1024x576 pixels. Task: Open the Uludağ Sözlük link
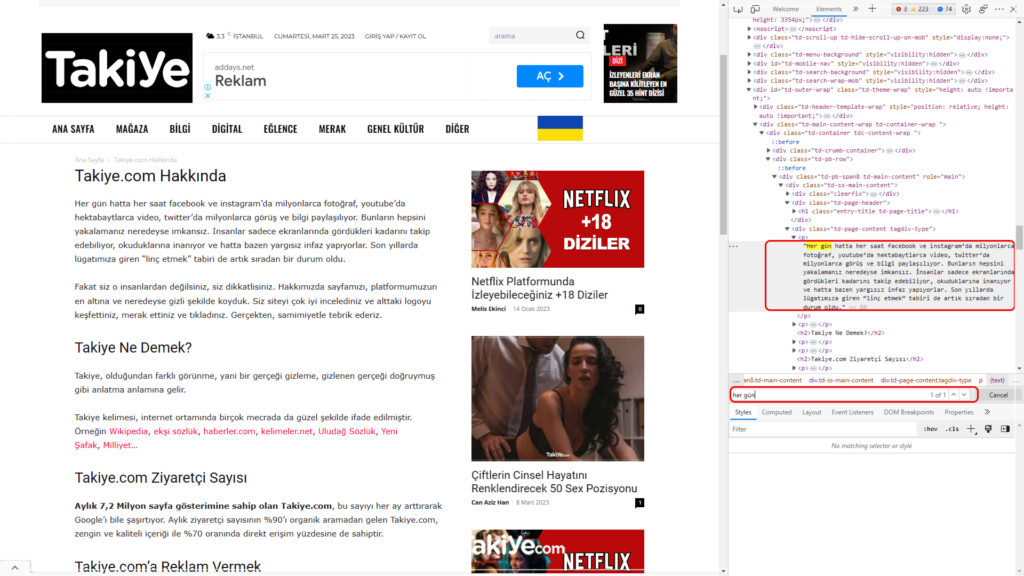[x=347, y=431]
